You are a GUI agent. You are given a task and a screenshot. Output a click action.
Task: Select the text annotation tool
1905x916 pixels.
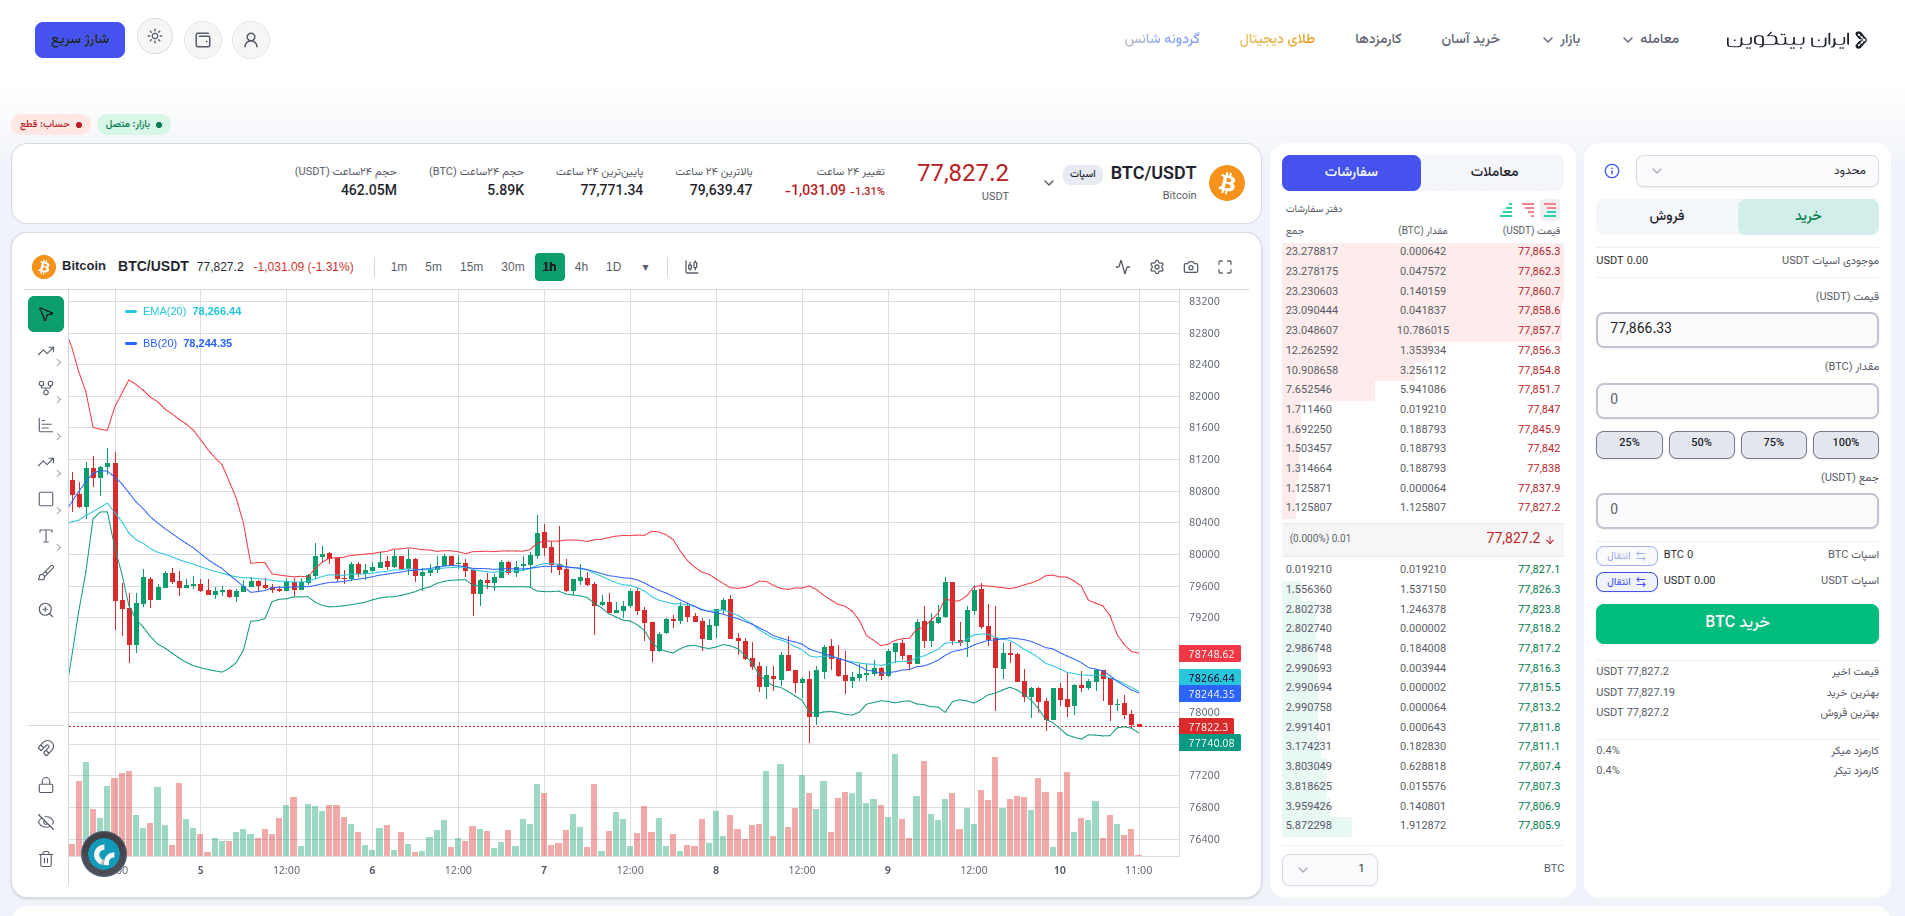click(x=46, y=536)
